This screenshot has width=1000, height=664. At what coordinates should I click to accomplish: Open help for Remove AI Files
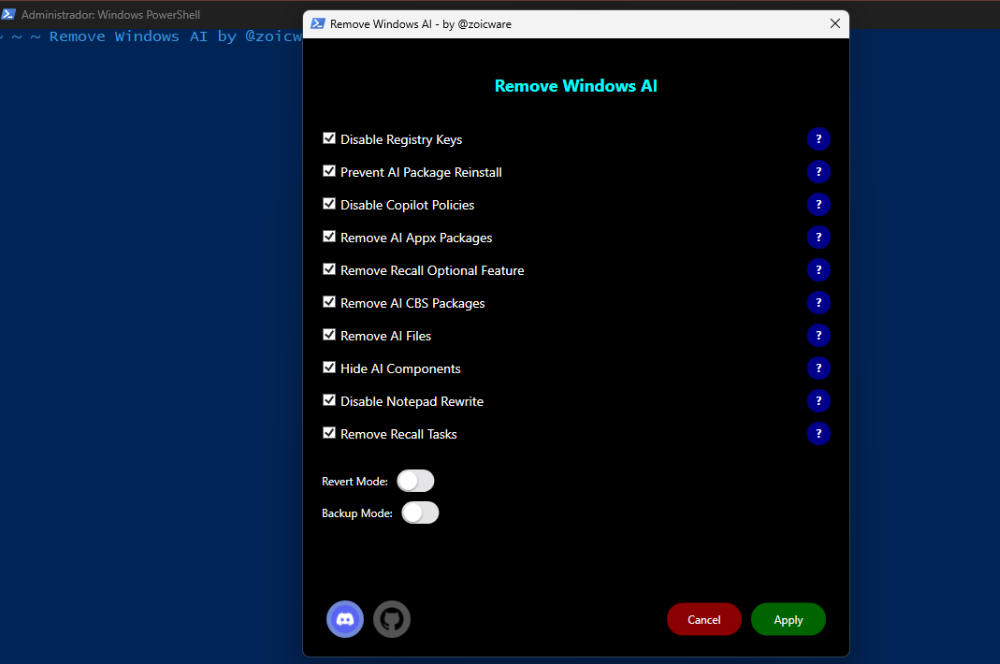point(818,335)
